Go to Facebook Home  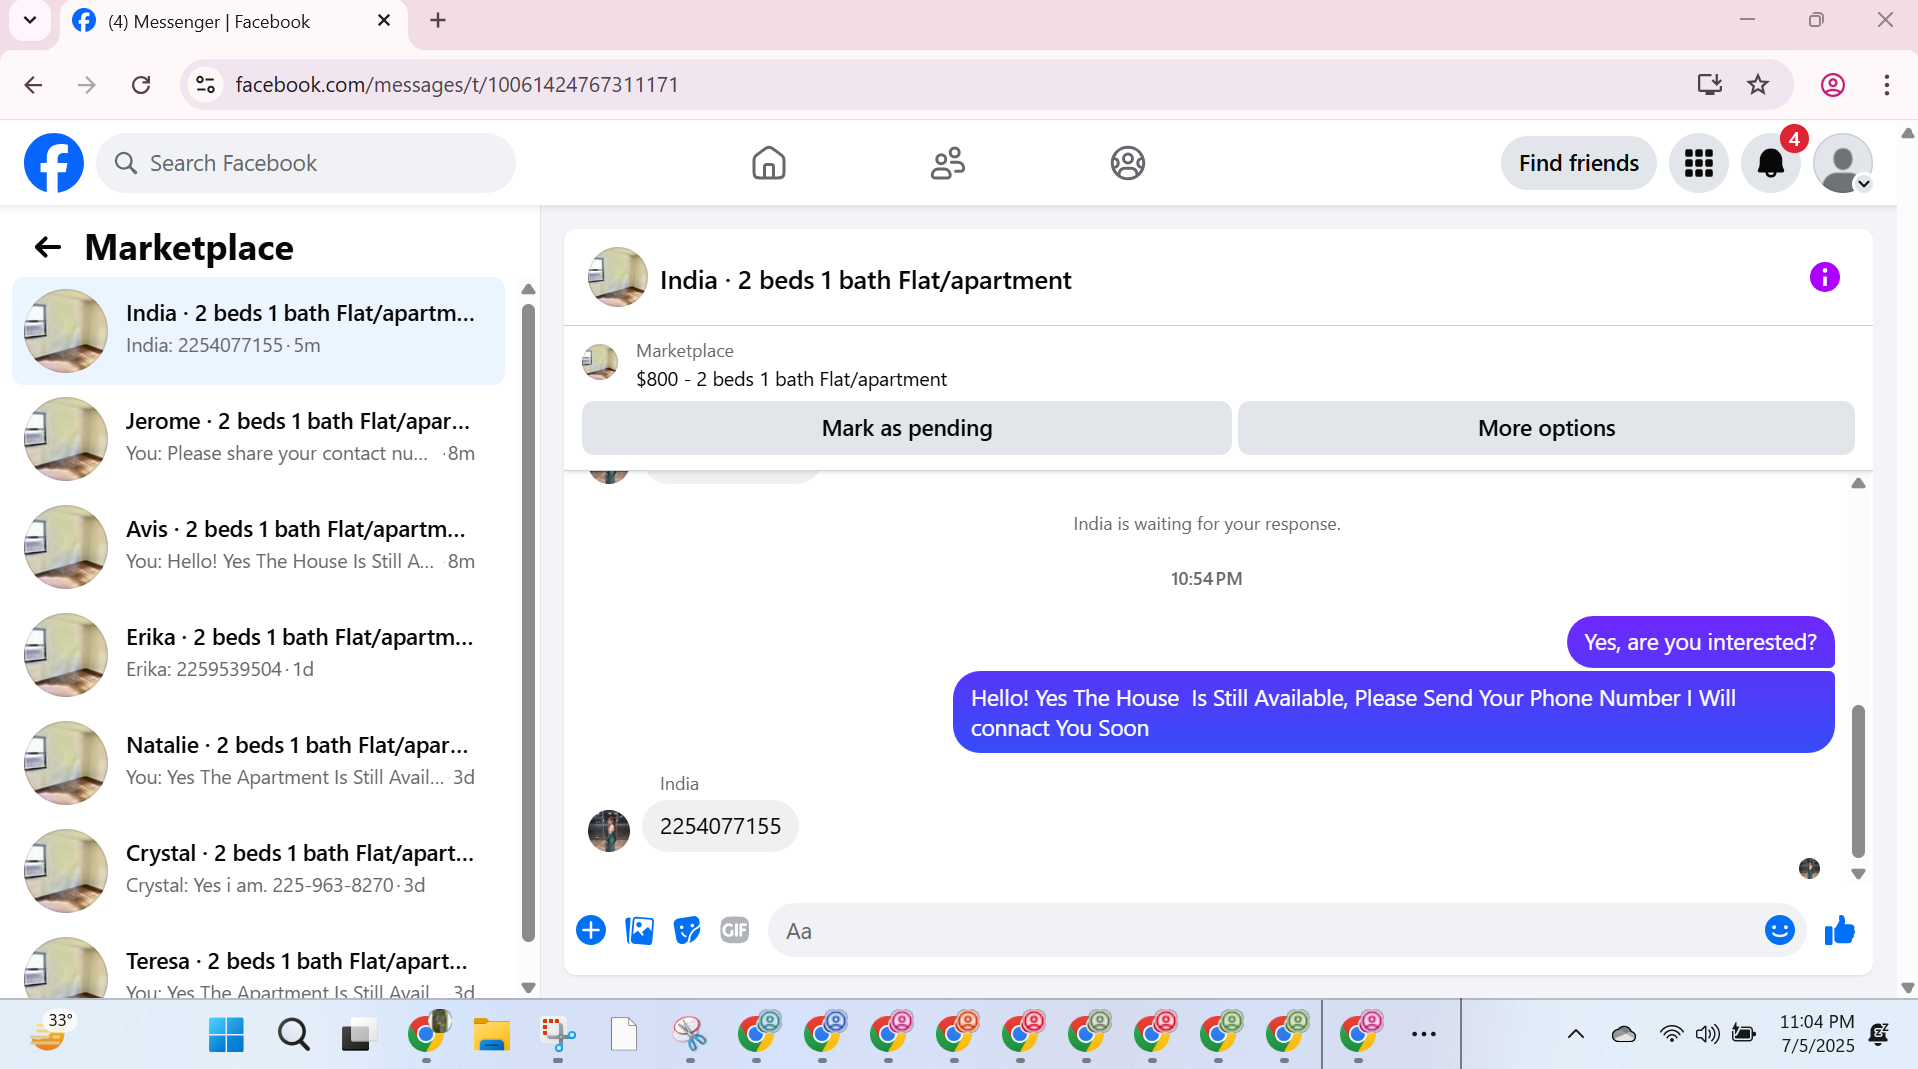click(x=768, y=163)
